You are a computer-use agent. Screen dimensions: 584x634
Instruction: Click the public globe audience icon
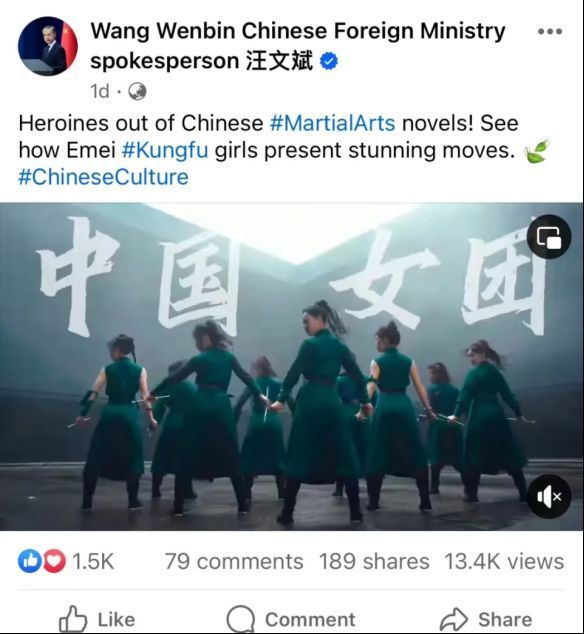coord(137,91)
